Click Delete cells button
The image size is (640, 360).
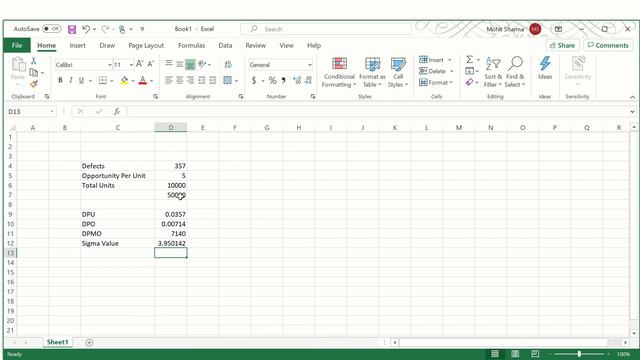[436, 71]
